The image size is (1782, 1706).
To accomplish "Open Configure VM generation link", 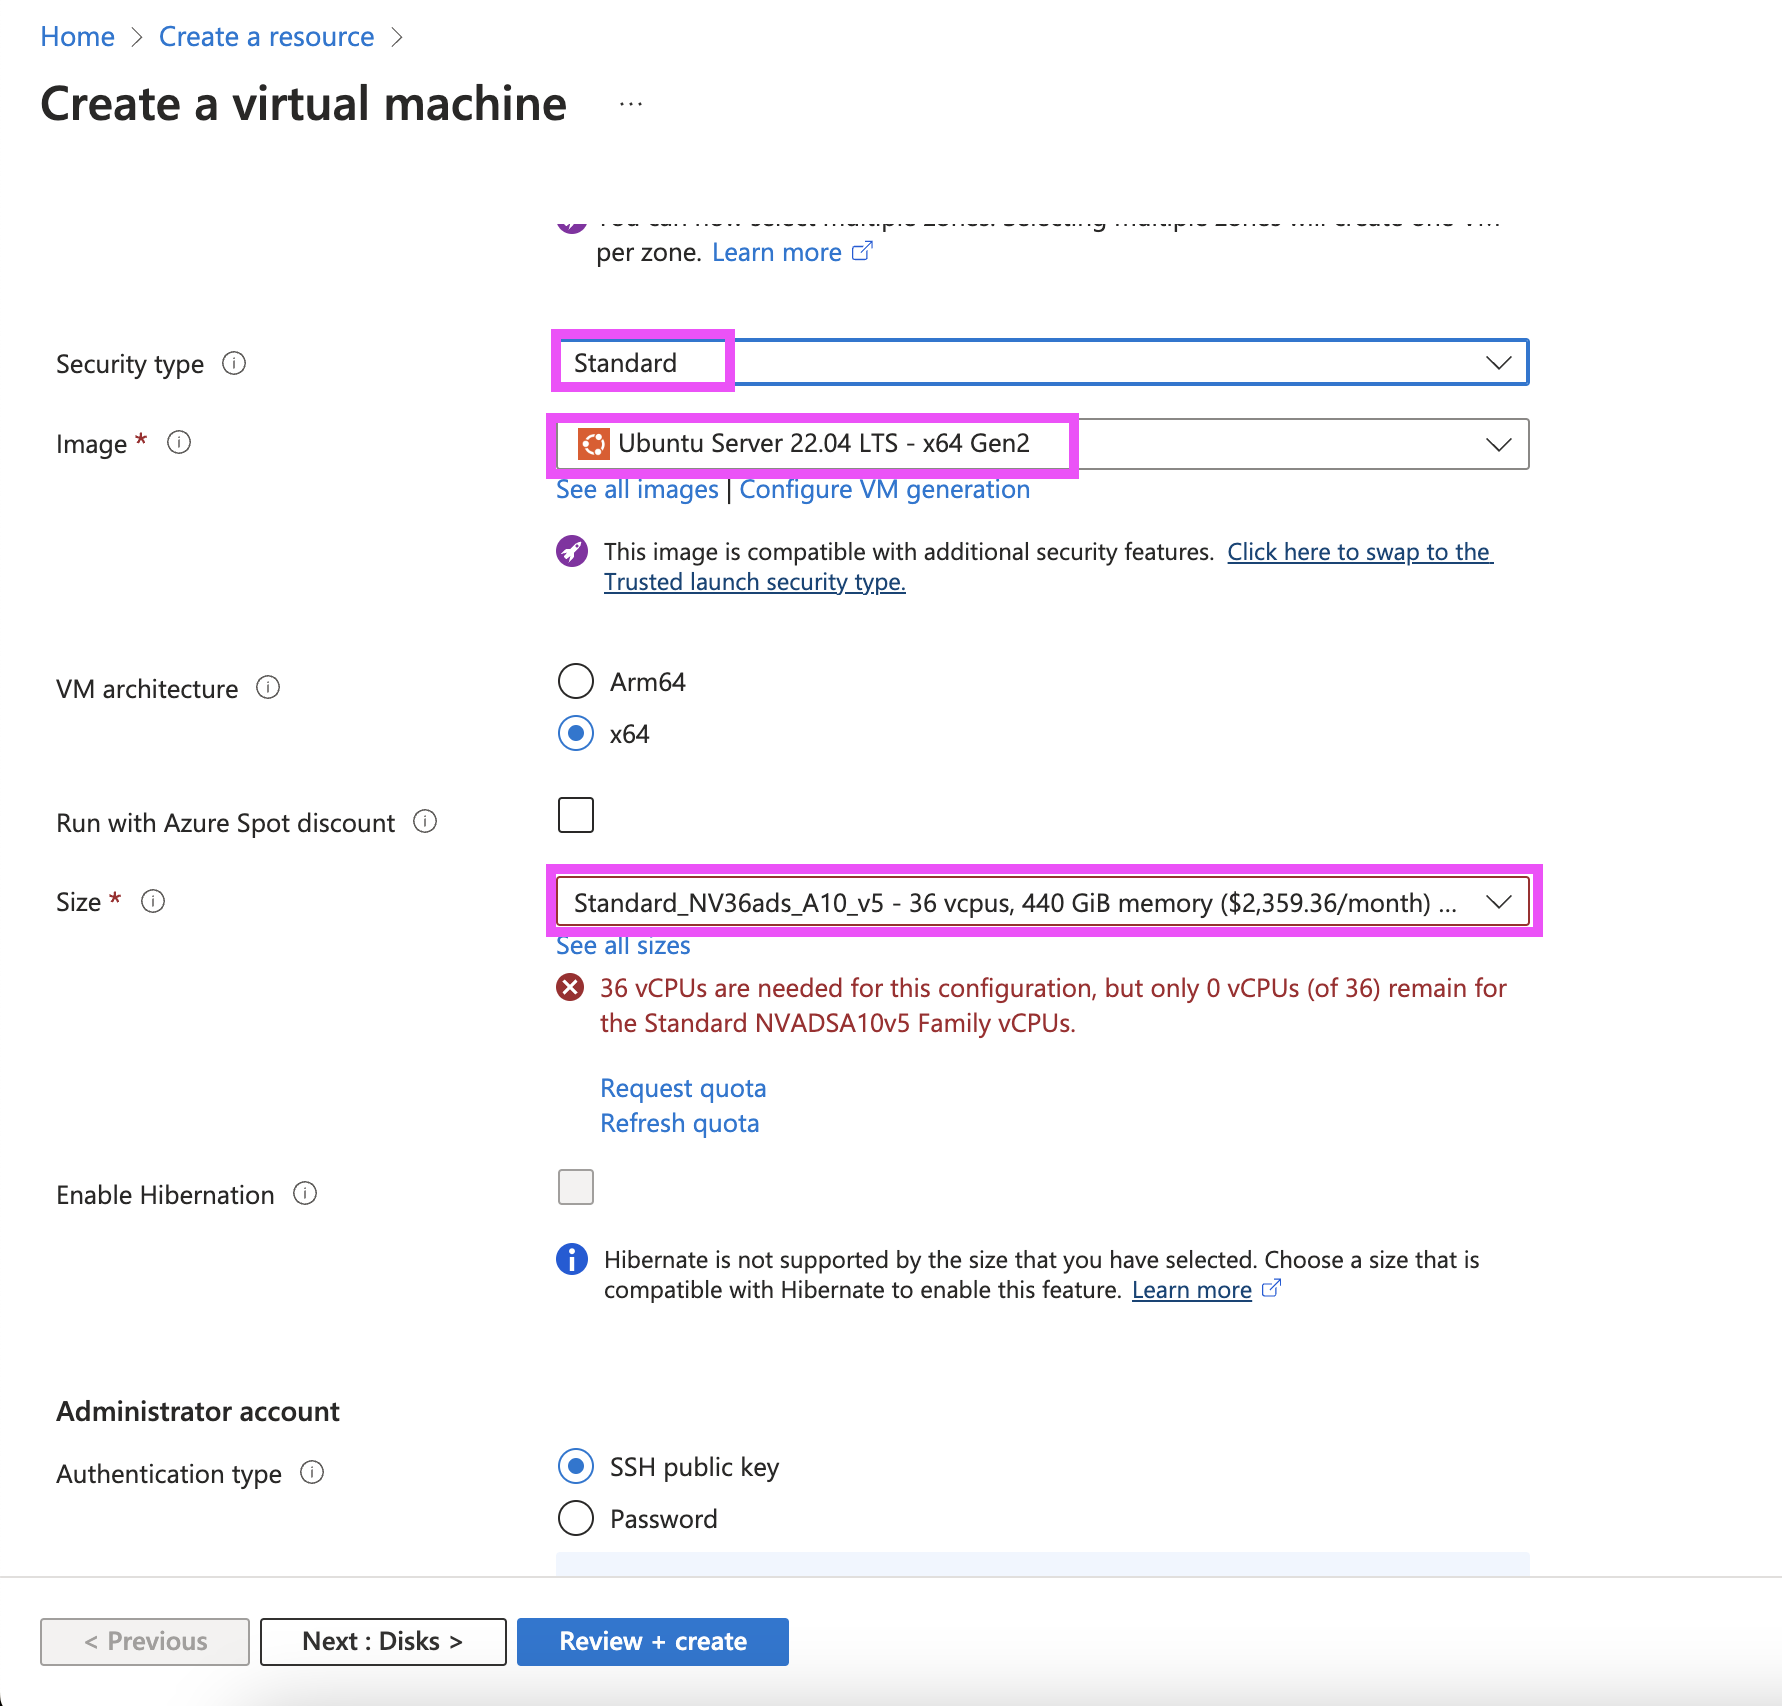I will click(x=884, y=490).
